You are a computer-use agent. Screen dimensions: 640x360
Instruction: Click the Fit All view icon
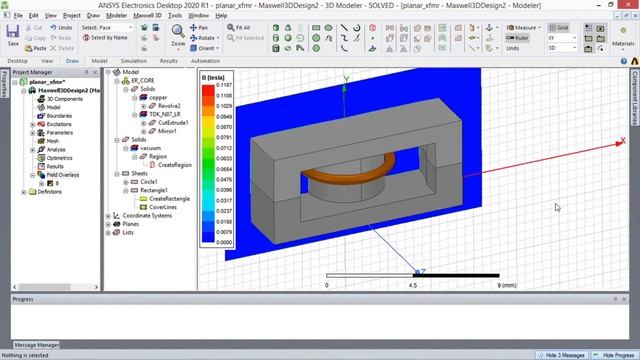pyautogui.click(x=239, y=27)
